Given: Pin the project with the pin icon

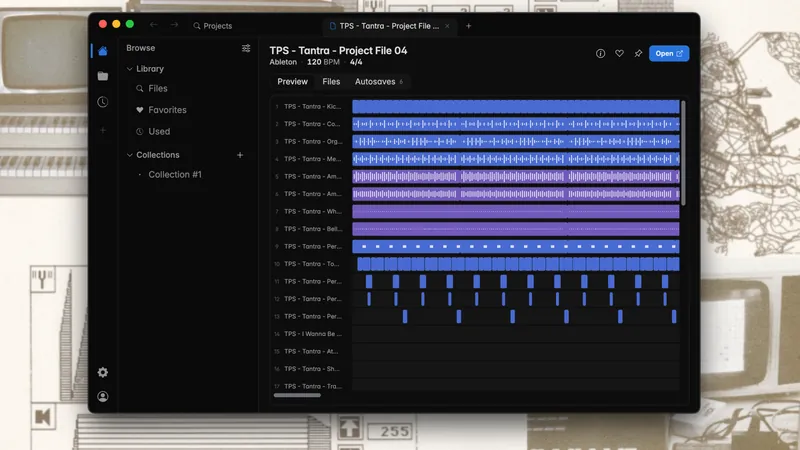Looking at the screenshot, I should [x=638, y=54].
